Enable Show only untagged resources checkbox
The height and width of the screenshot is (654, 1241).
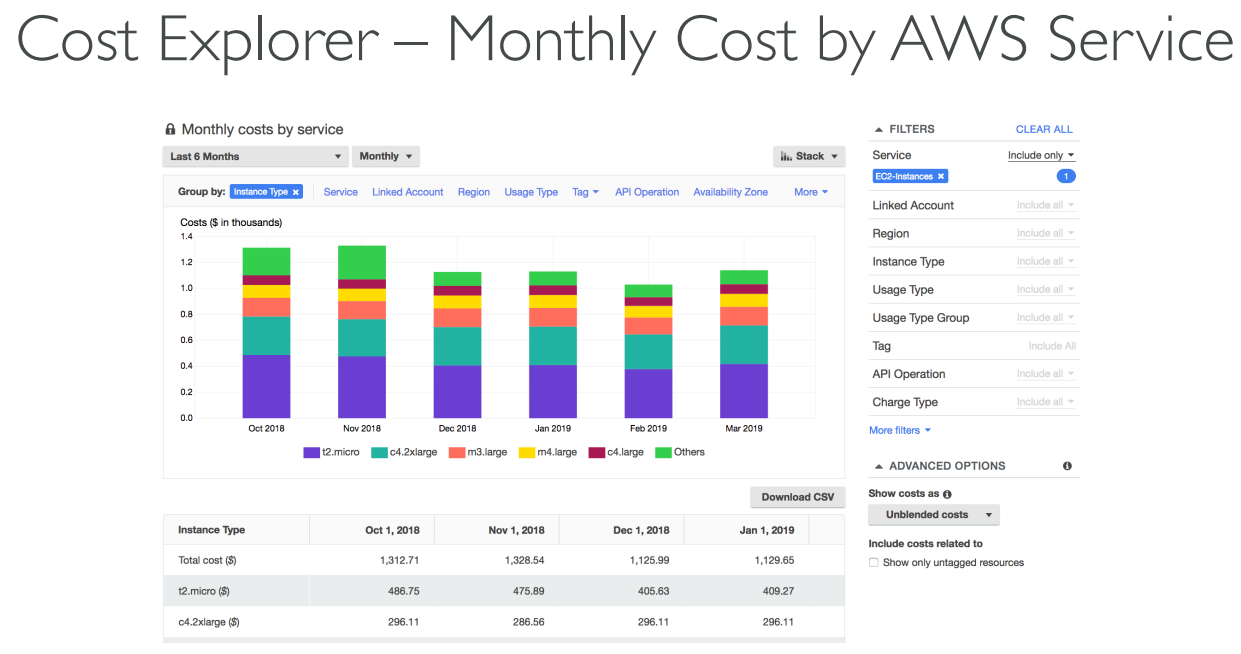click(x=874, y=563)
